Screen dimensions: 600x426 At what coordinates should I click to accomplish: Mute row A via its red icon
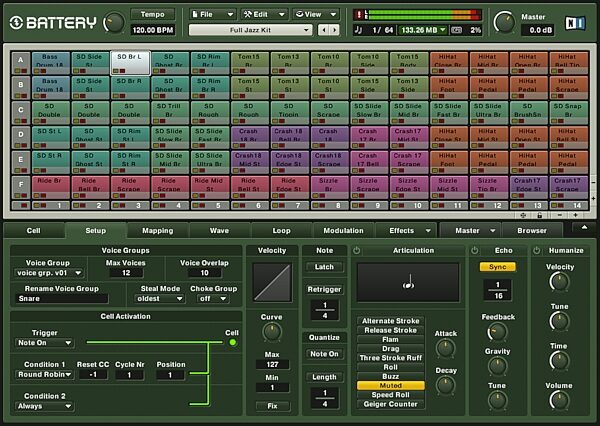24,71
